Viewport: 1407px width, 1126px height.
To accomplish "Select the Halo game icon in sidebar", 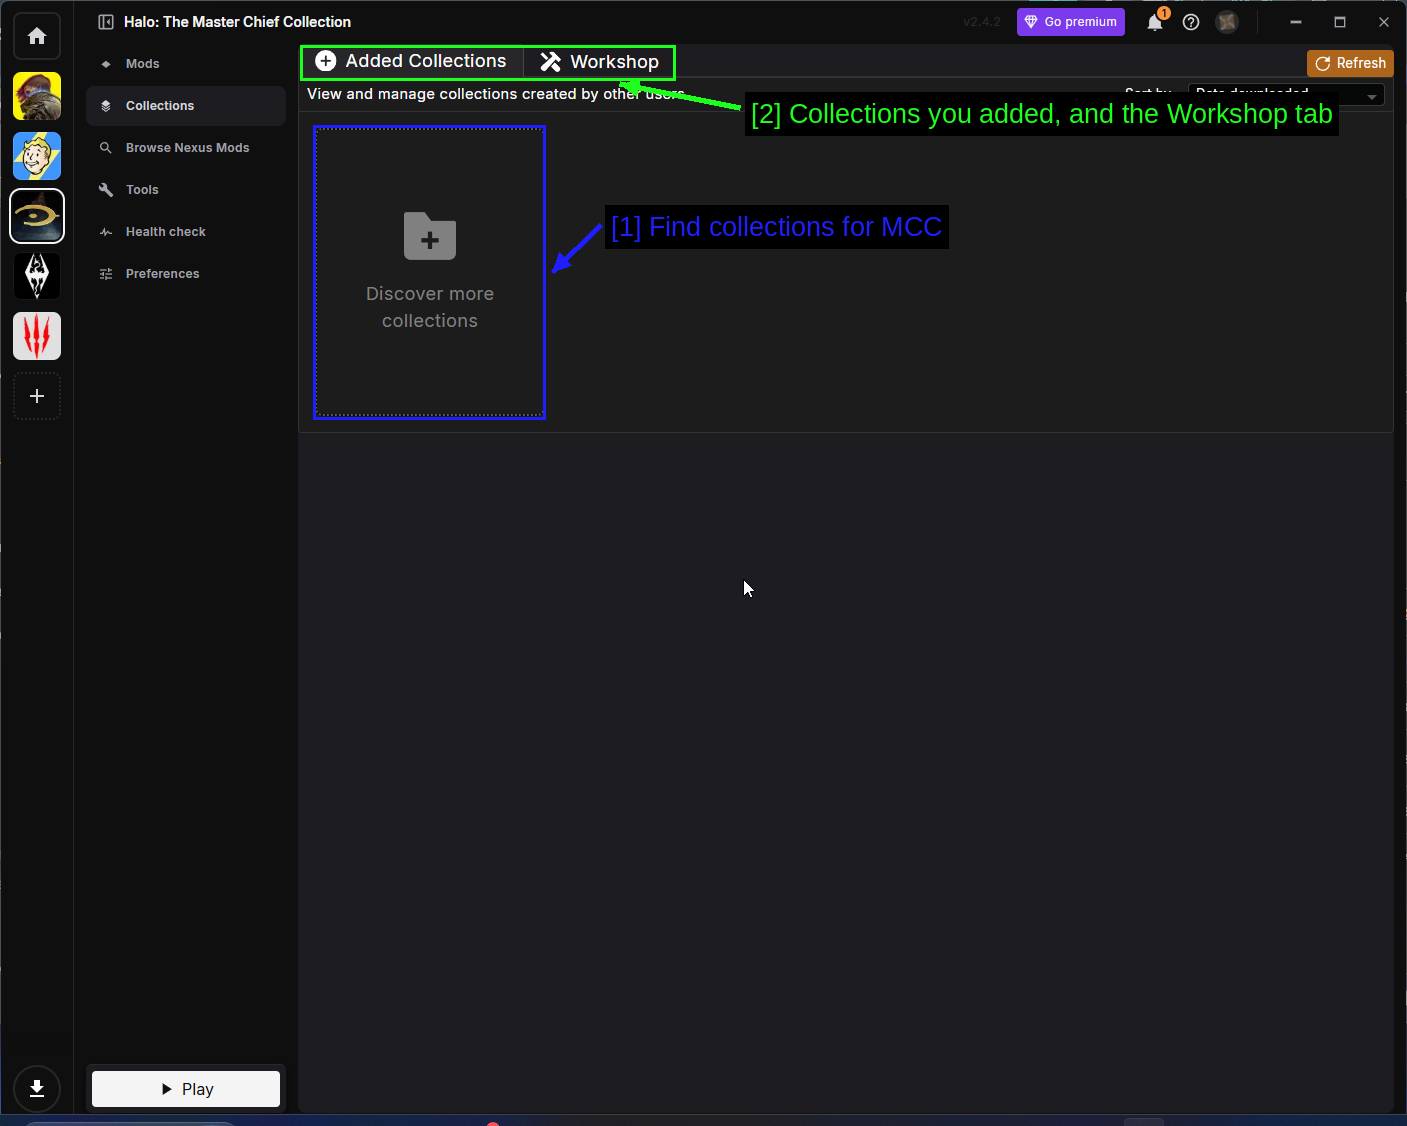I will [37, 216].
